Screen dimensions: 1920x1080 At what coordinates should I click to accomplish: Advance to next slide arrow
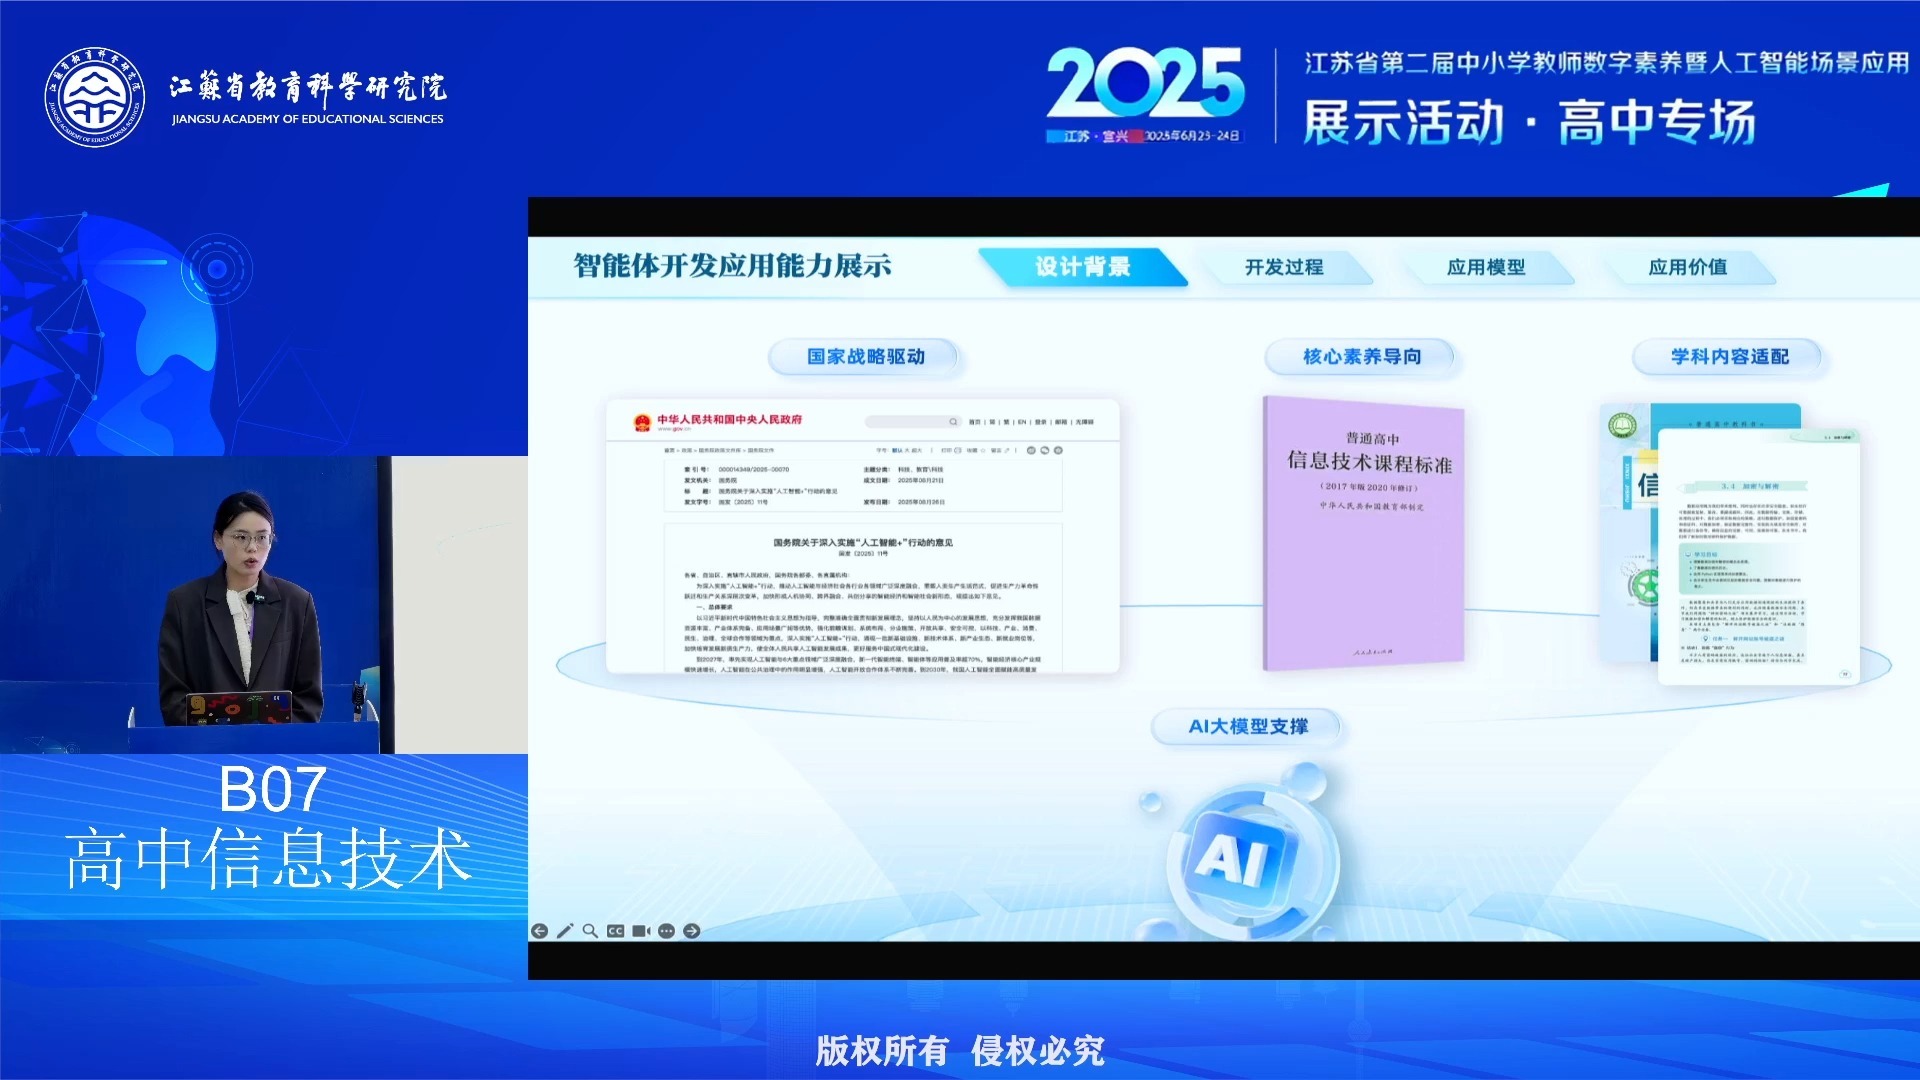691,931
